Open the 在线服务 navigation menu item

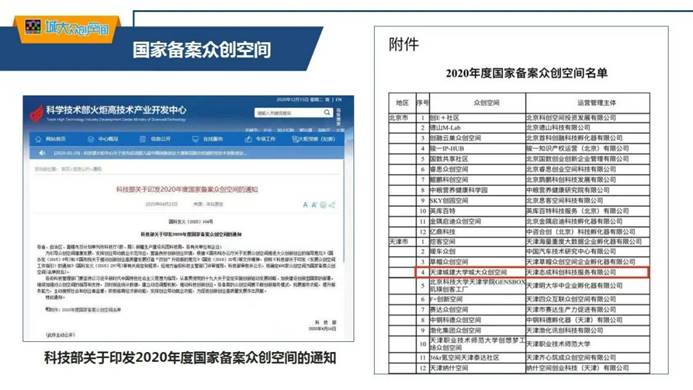(x=208, y=139)
